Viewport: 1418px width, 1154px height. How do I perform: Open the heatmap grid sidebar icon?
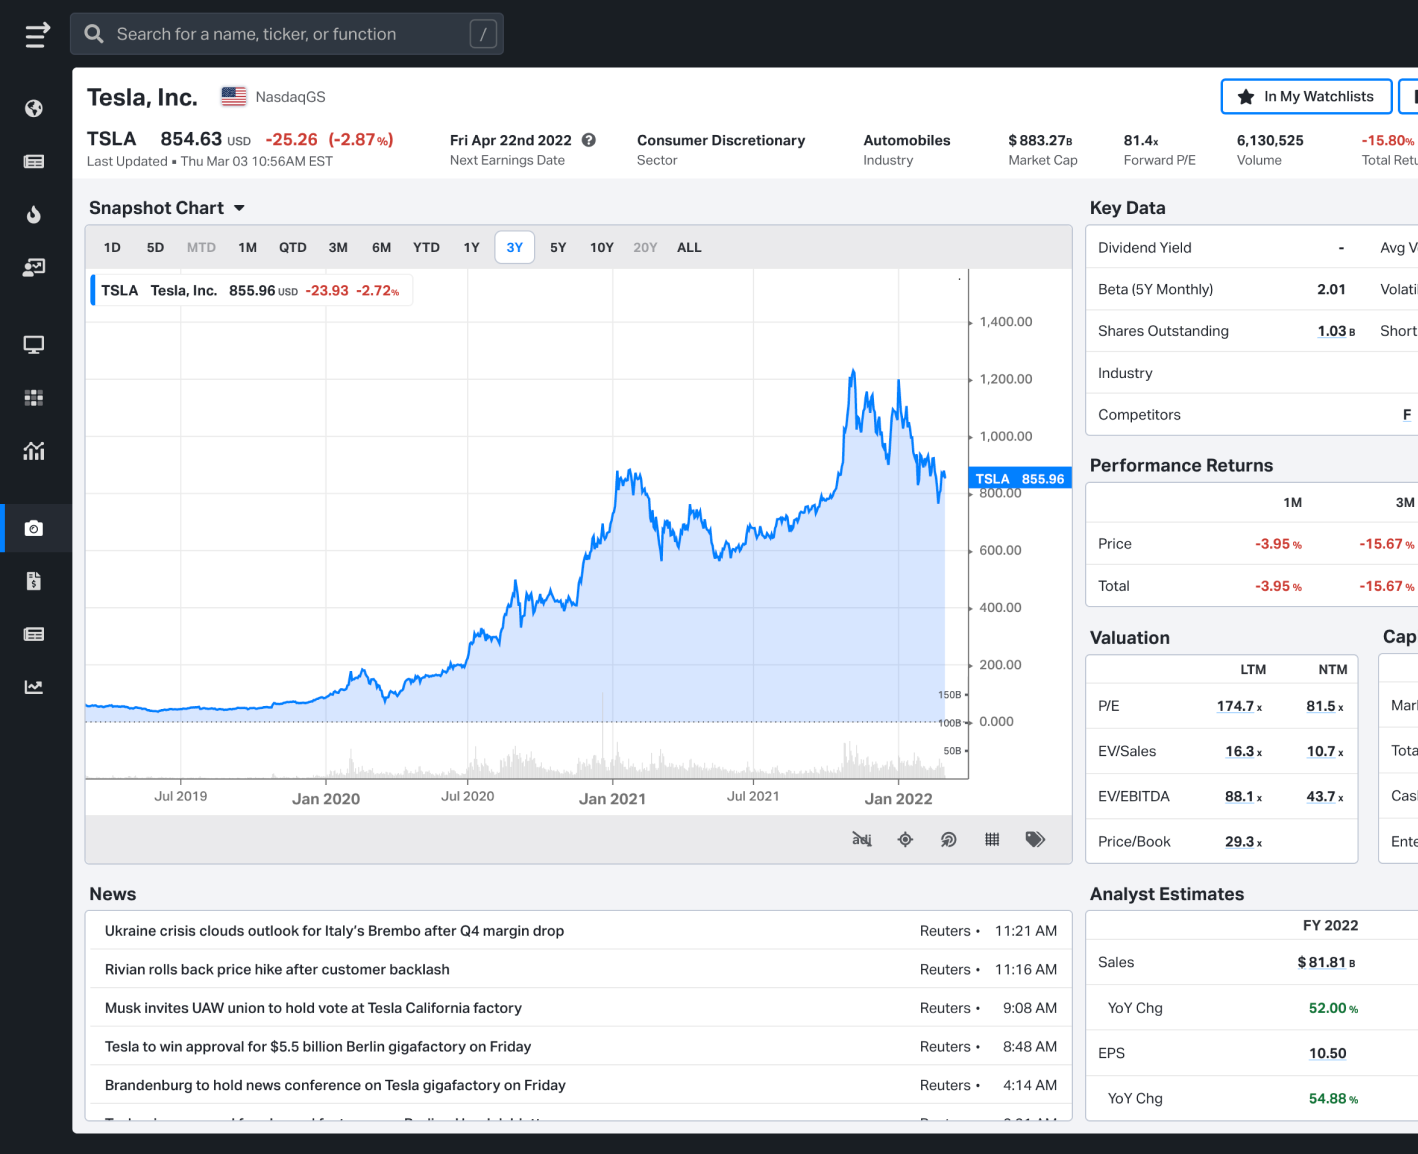tap(34, 398)
